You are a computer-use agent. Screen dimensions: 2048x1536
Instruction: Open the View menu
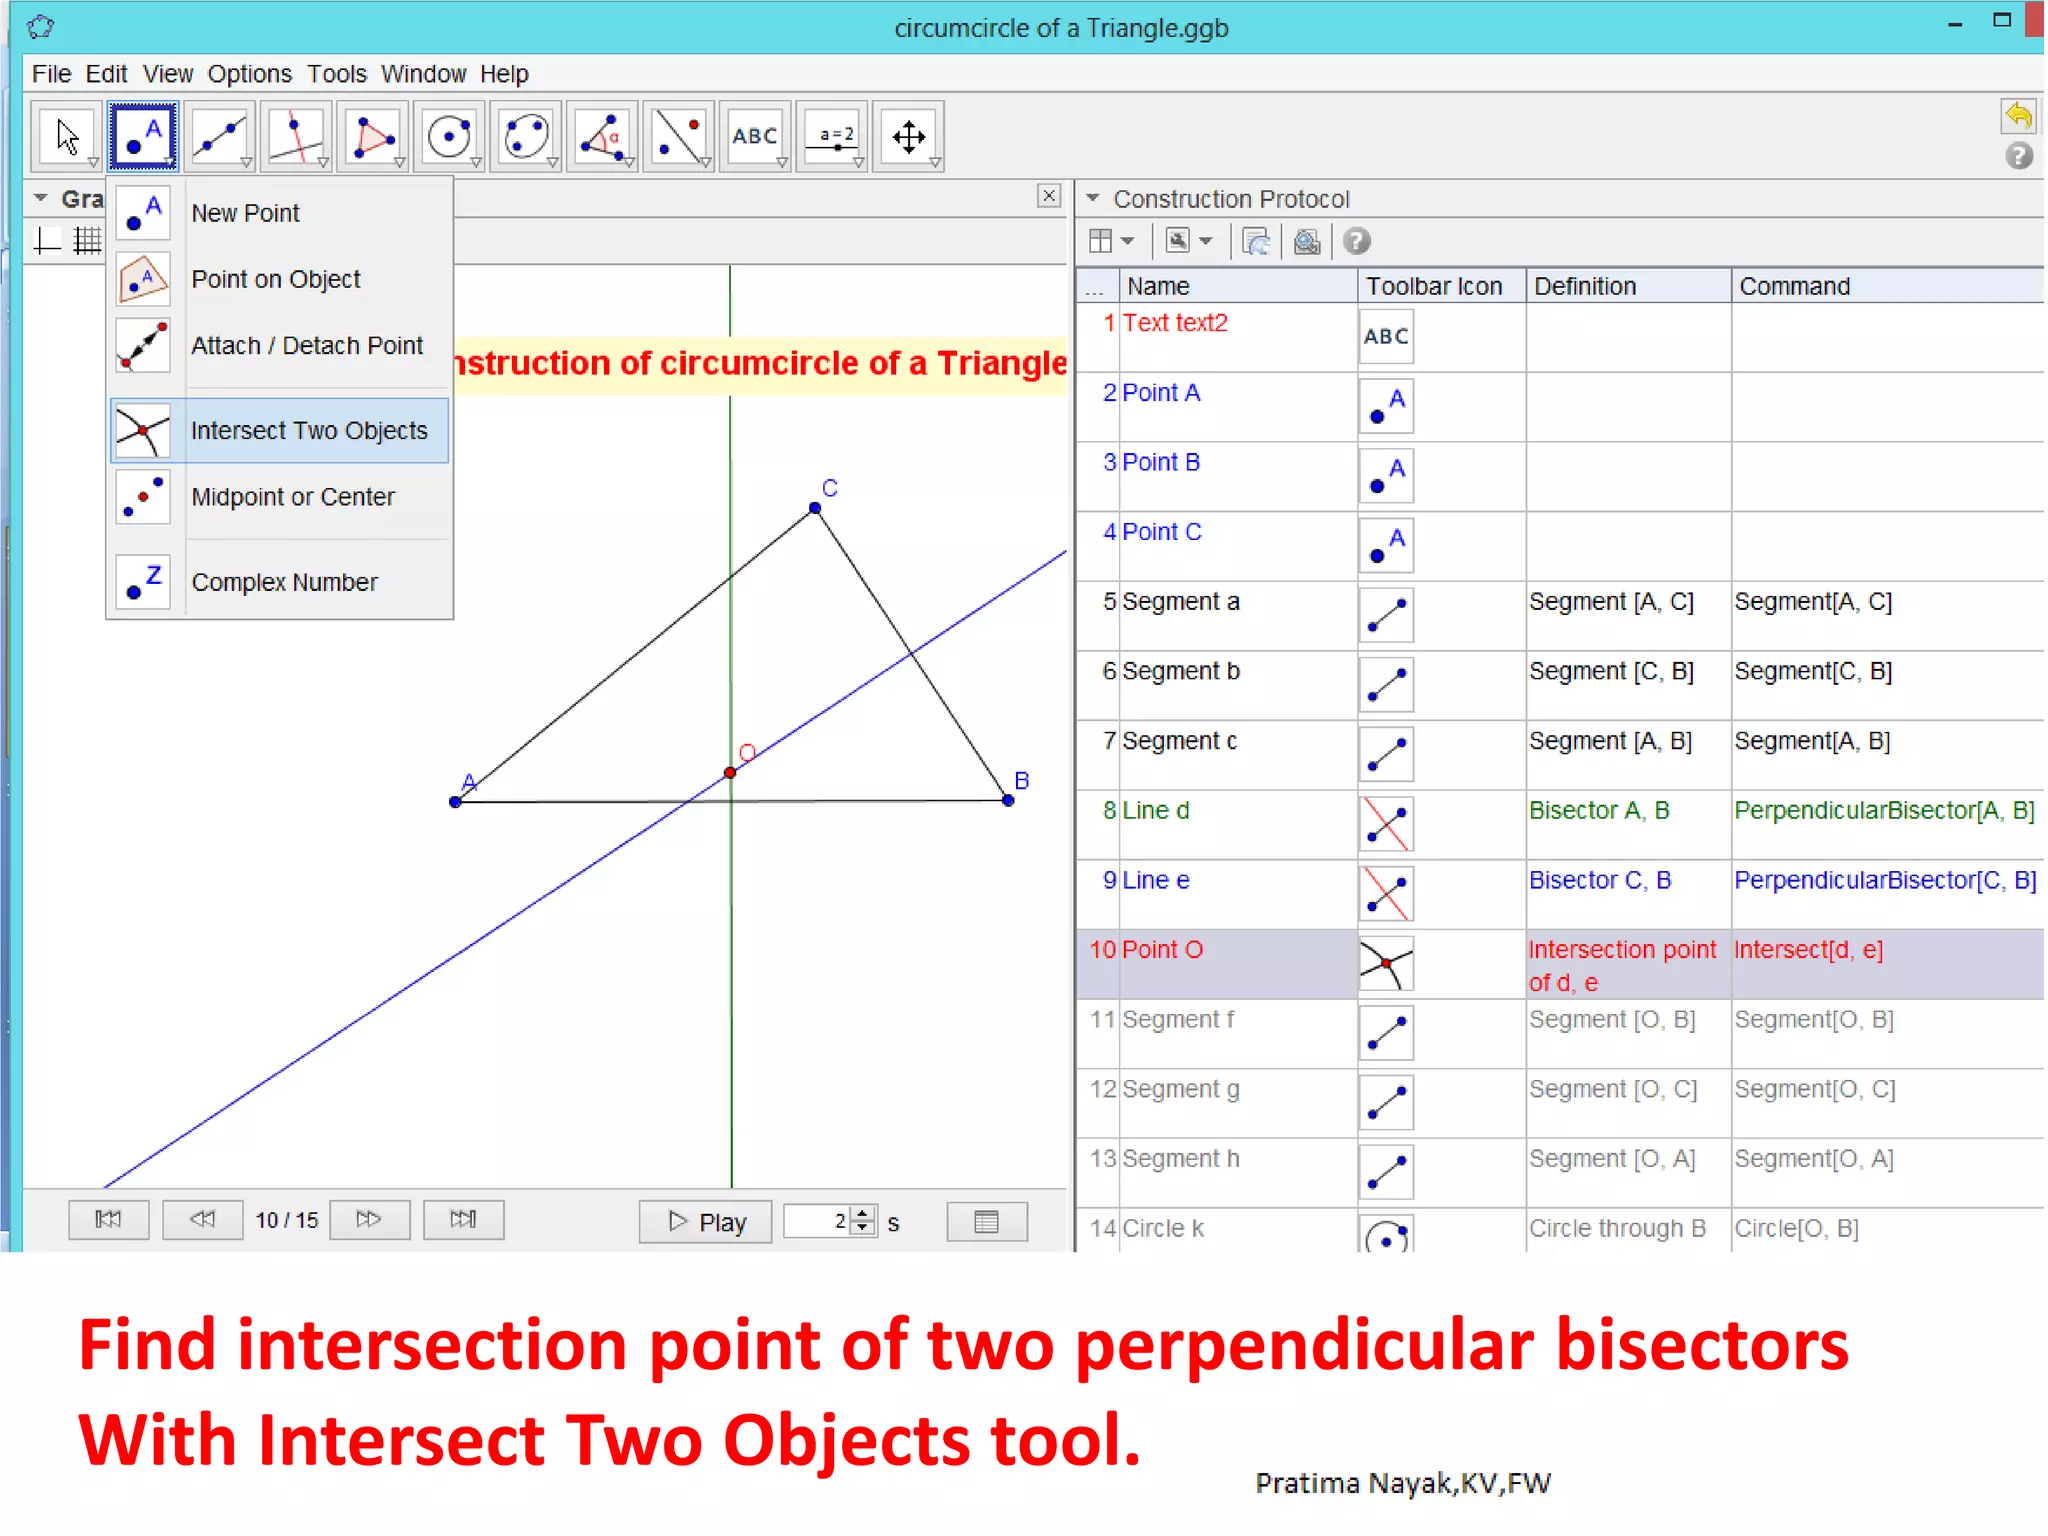point(167,74)
